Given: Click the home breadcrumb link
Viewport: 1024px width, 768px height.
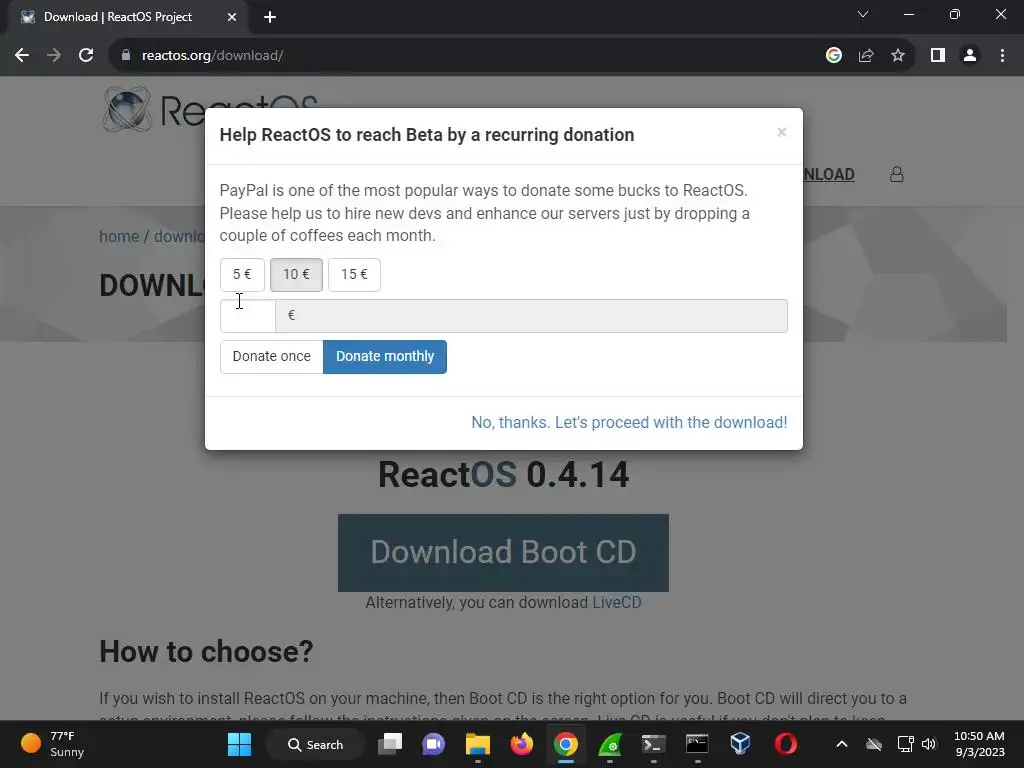Looking at the screenshot, I should click(119, 236).
